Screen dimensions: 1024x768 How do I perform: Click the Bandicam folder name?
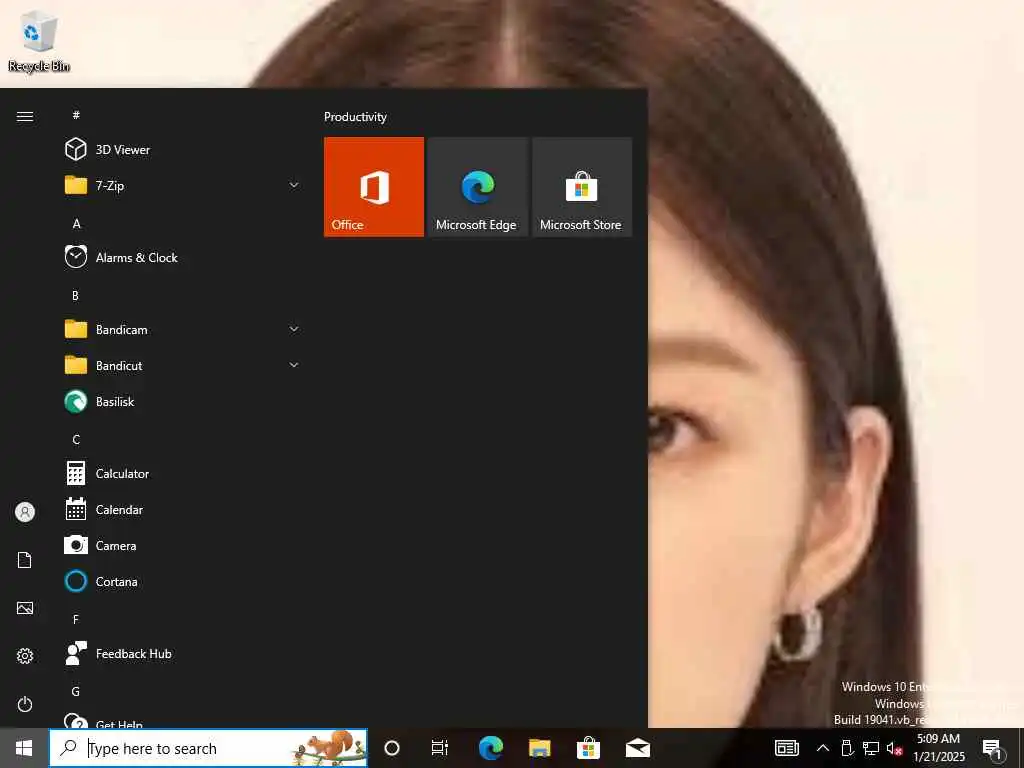coord(121,330)
